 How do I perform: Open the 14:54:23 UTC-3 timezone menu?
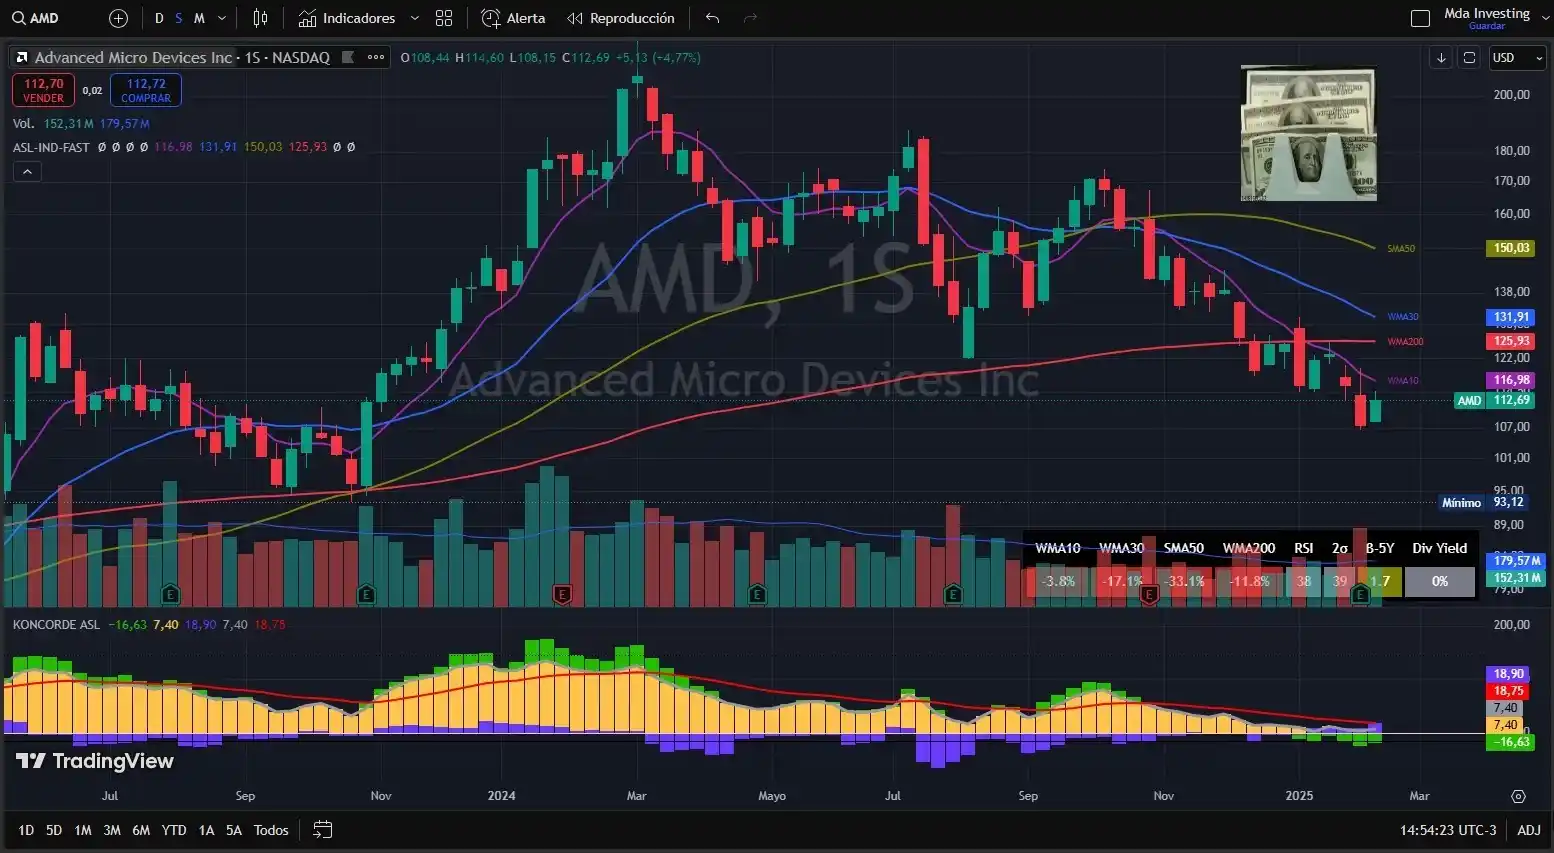point(1448,830)
